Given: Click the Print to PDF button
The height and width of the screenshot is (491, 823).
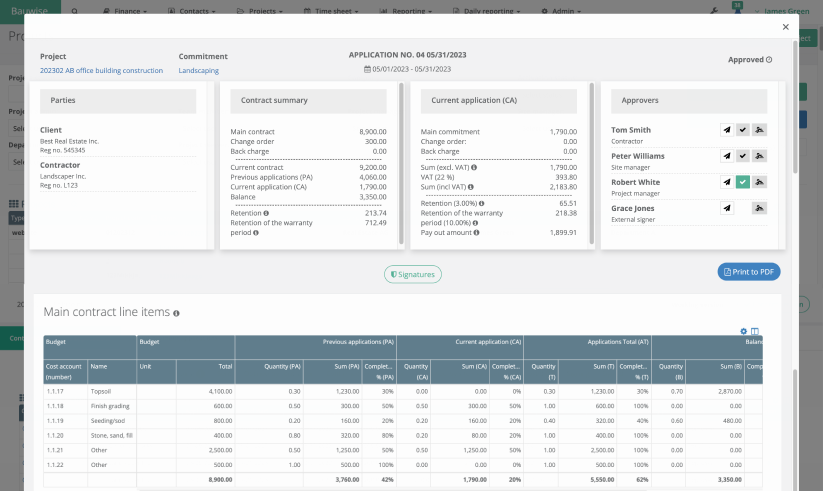Looking at the screenshot, I should (748, 272).
